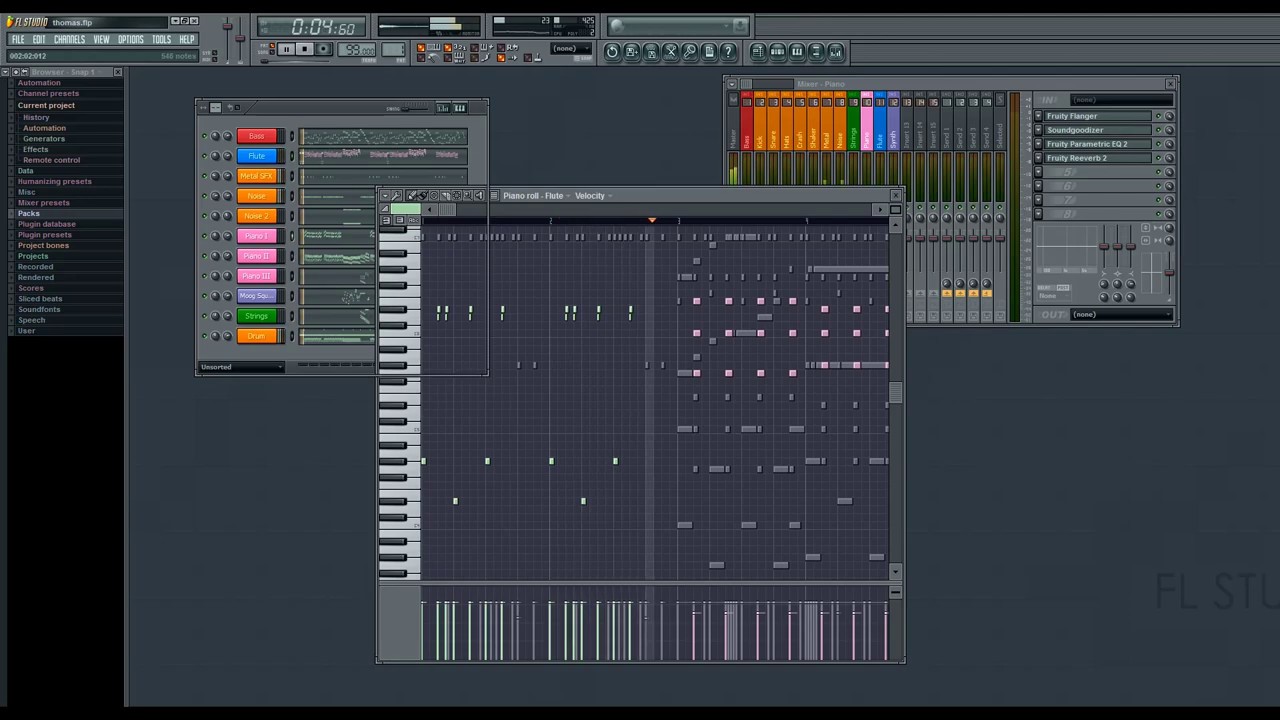Toggle the Fruity Reeverb 2 enable LED
This screenshot has width=1280, height=720.
point(1159,158)
